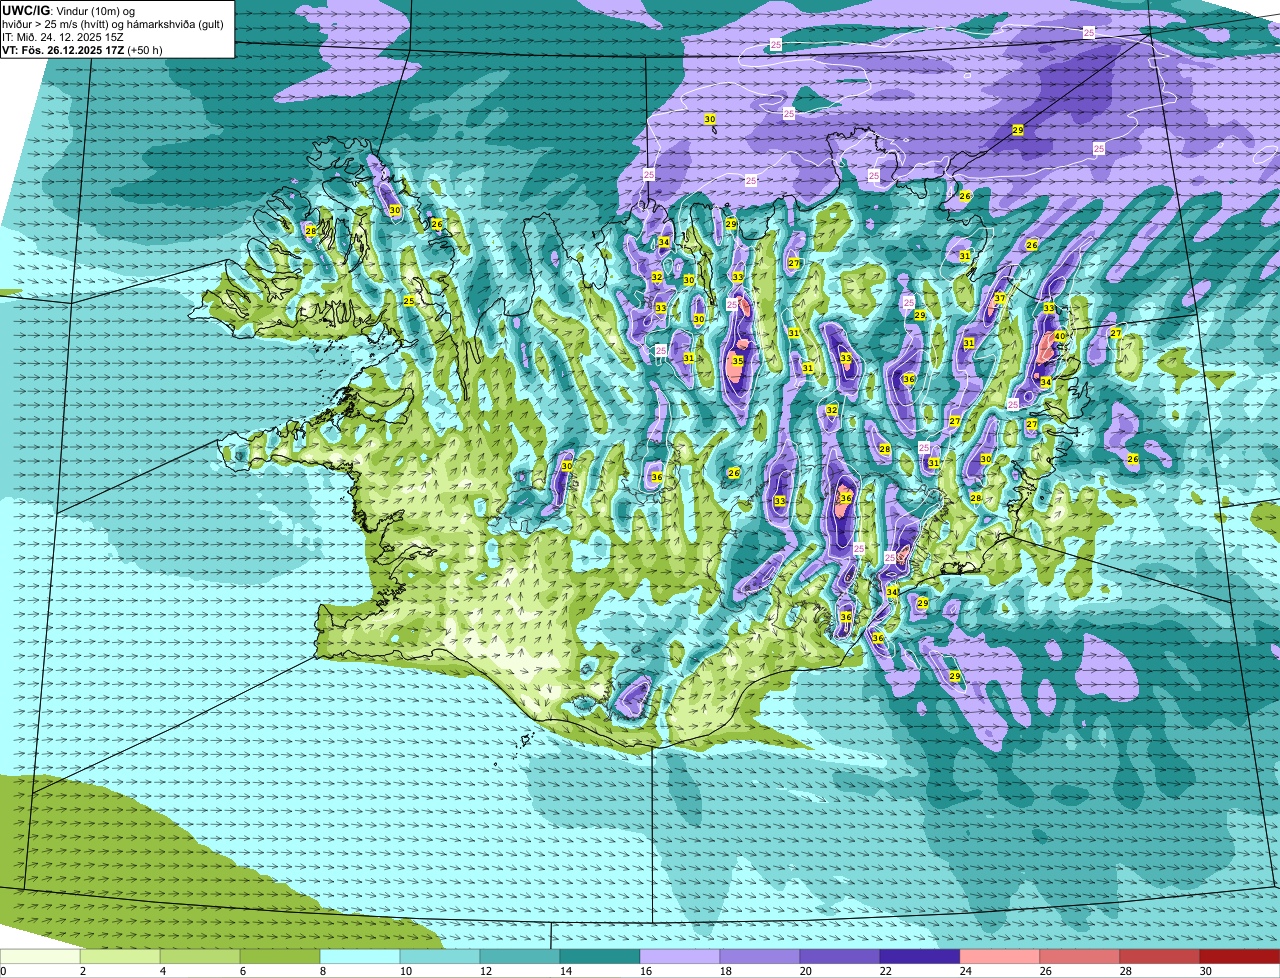The height and width of the screenshot is (978, 1280).
Task: Click the 28–30 m/s red legend segment
Action: coord(1160,956)
